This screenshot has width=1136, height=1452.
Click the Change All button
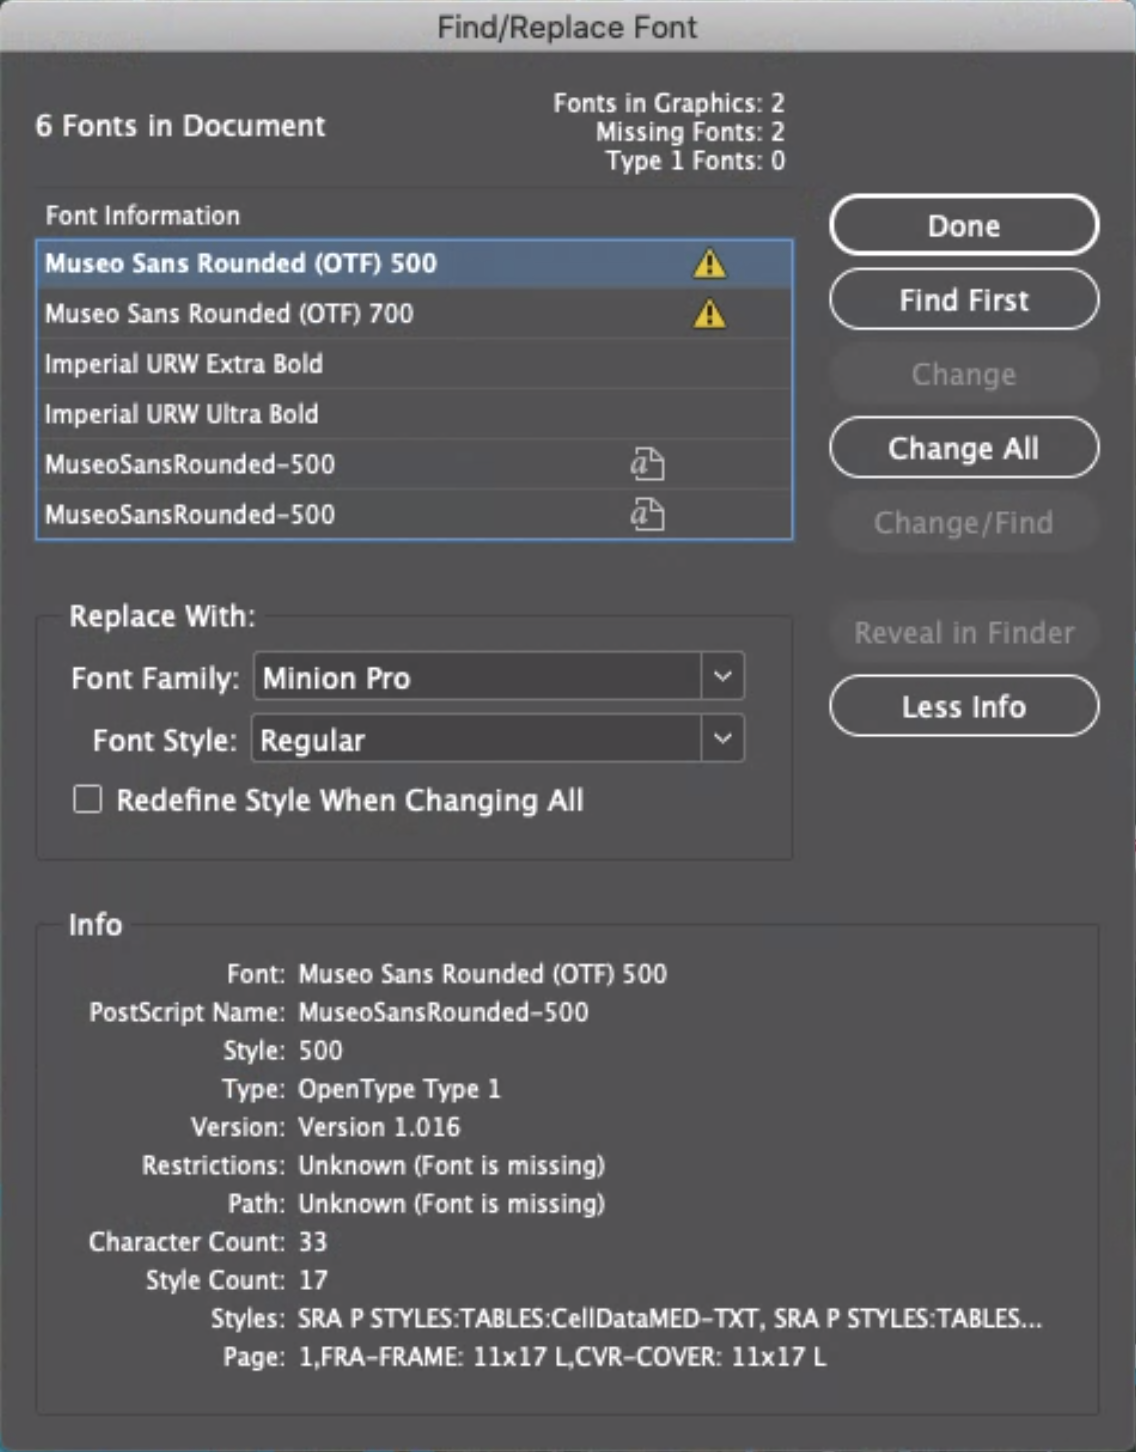[963, 448]
